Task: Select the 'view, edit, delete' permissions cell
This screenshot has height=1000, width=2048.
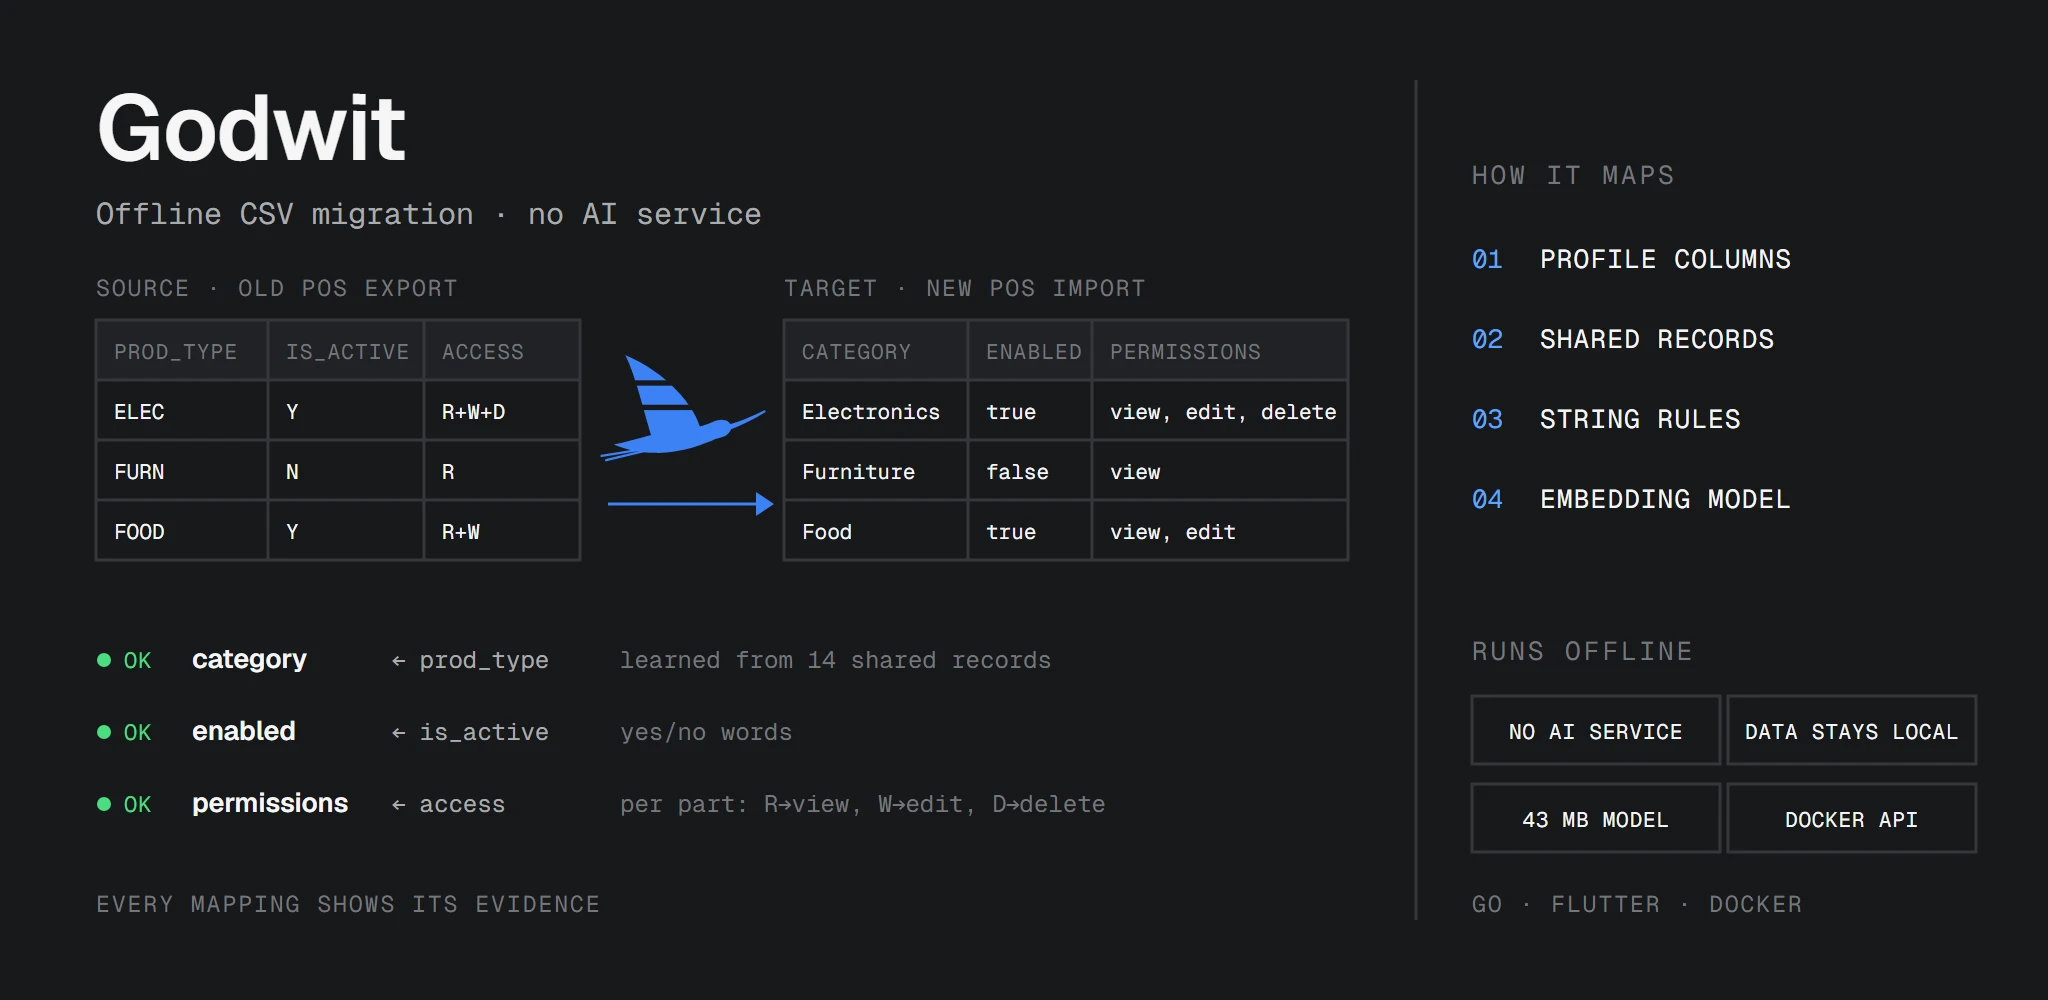Action: (1220, 411)
